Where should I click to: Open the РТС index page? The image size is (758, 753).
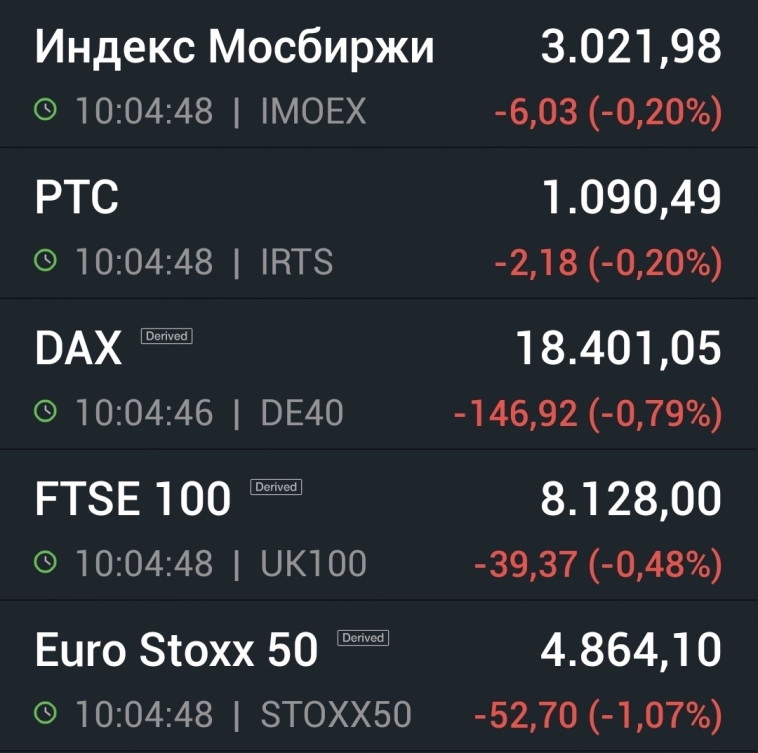[x=77, y=198]
